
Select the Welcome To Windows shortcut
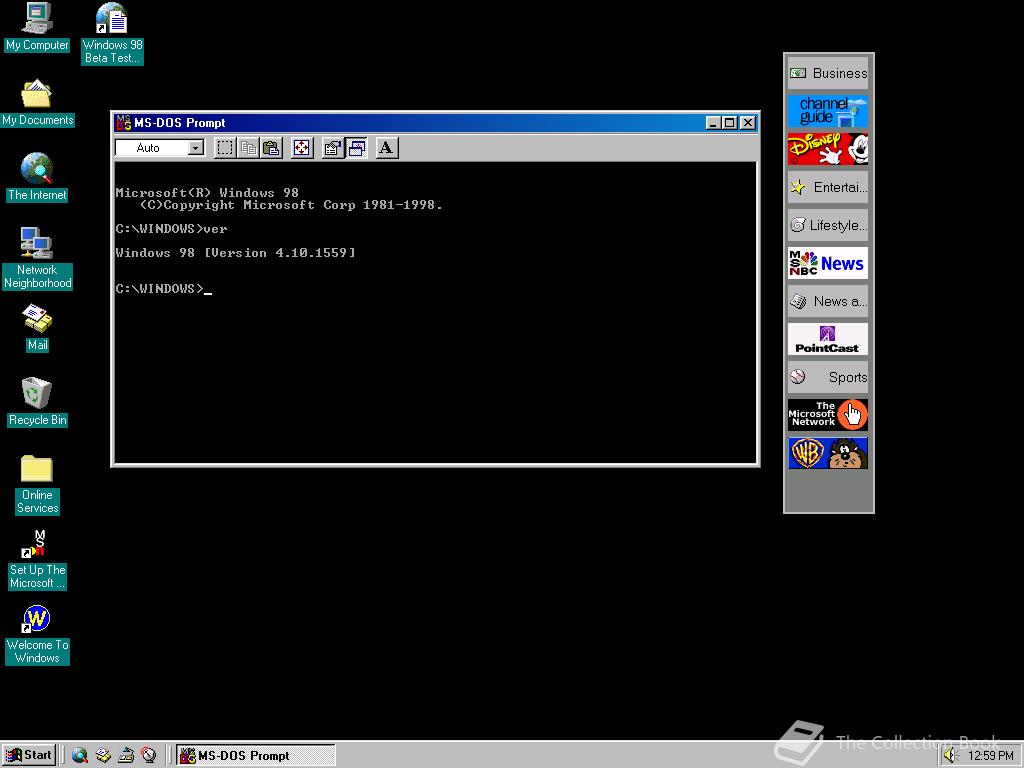point(37,635)
